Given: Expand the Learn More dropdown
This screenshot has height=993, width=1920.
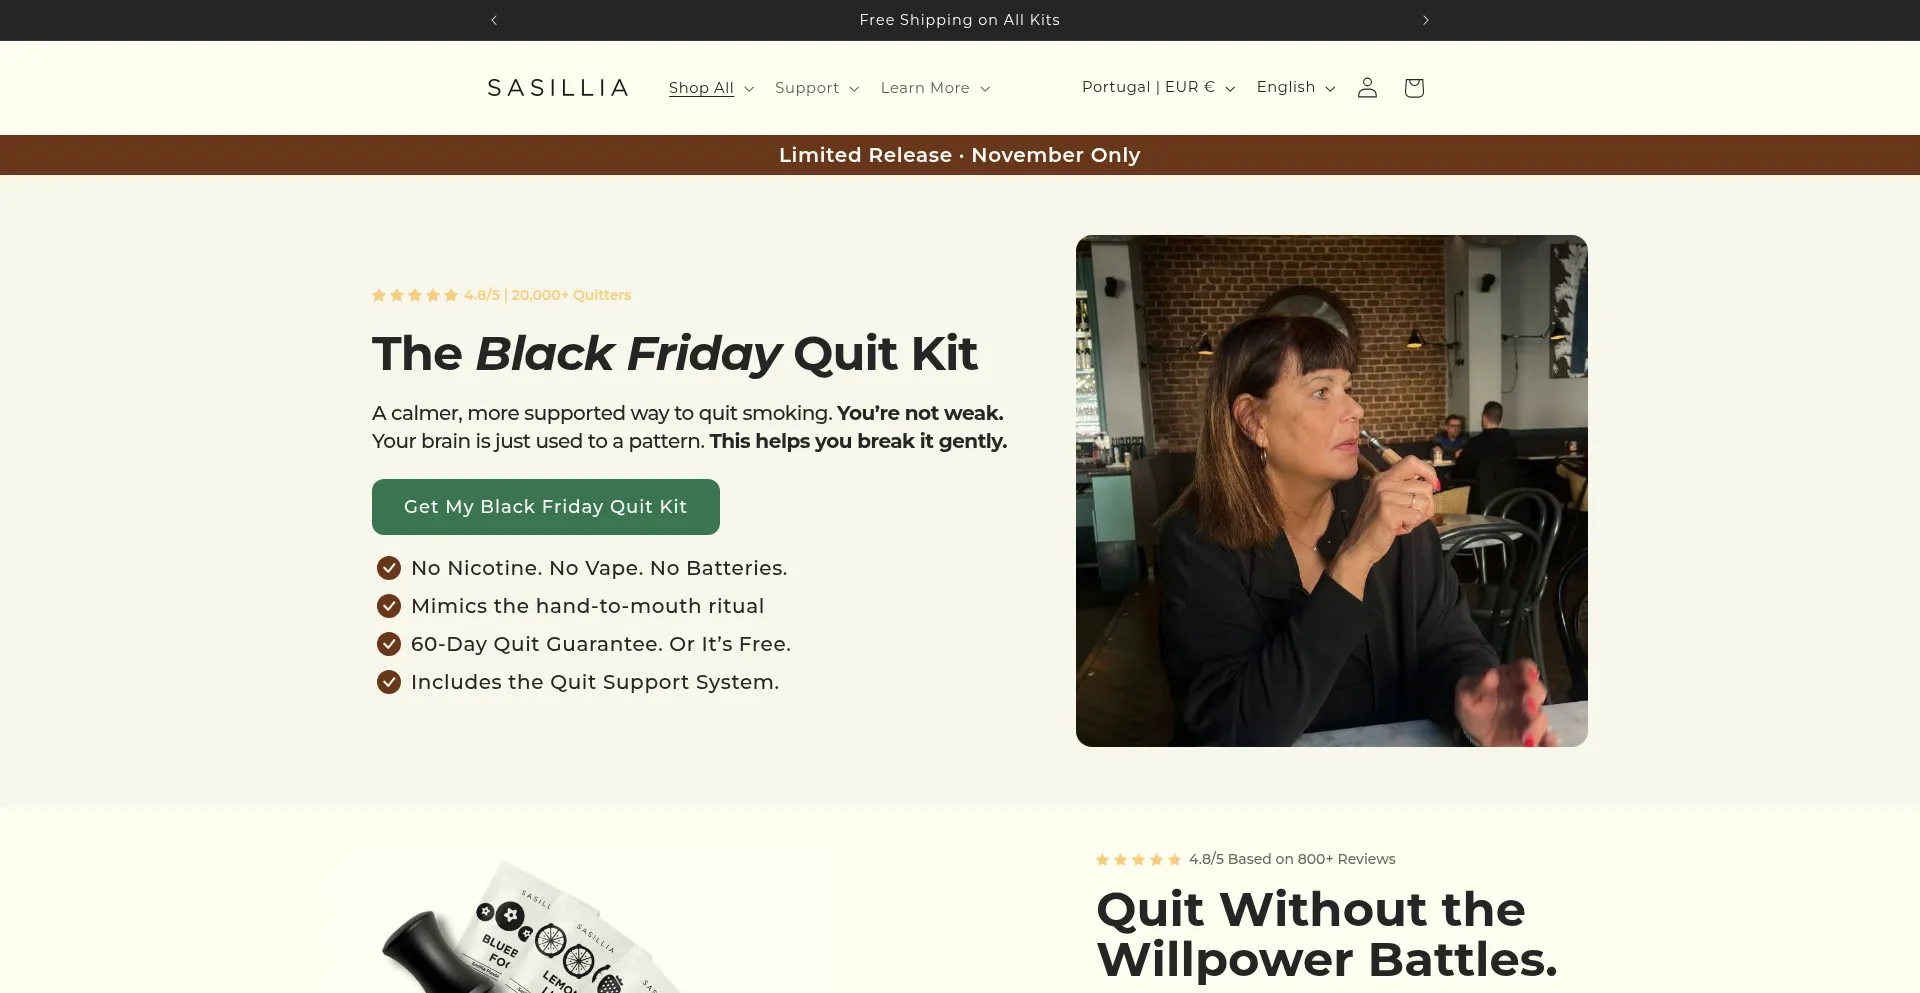Looking at the screenshot, I should tap(935, 88).
